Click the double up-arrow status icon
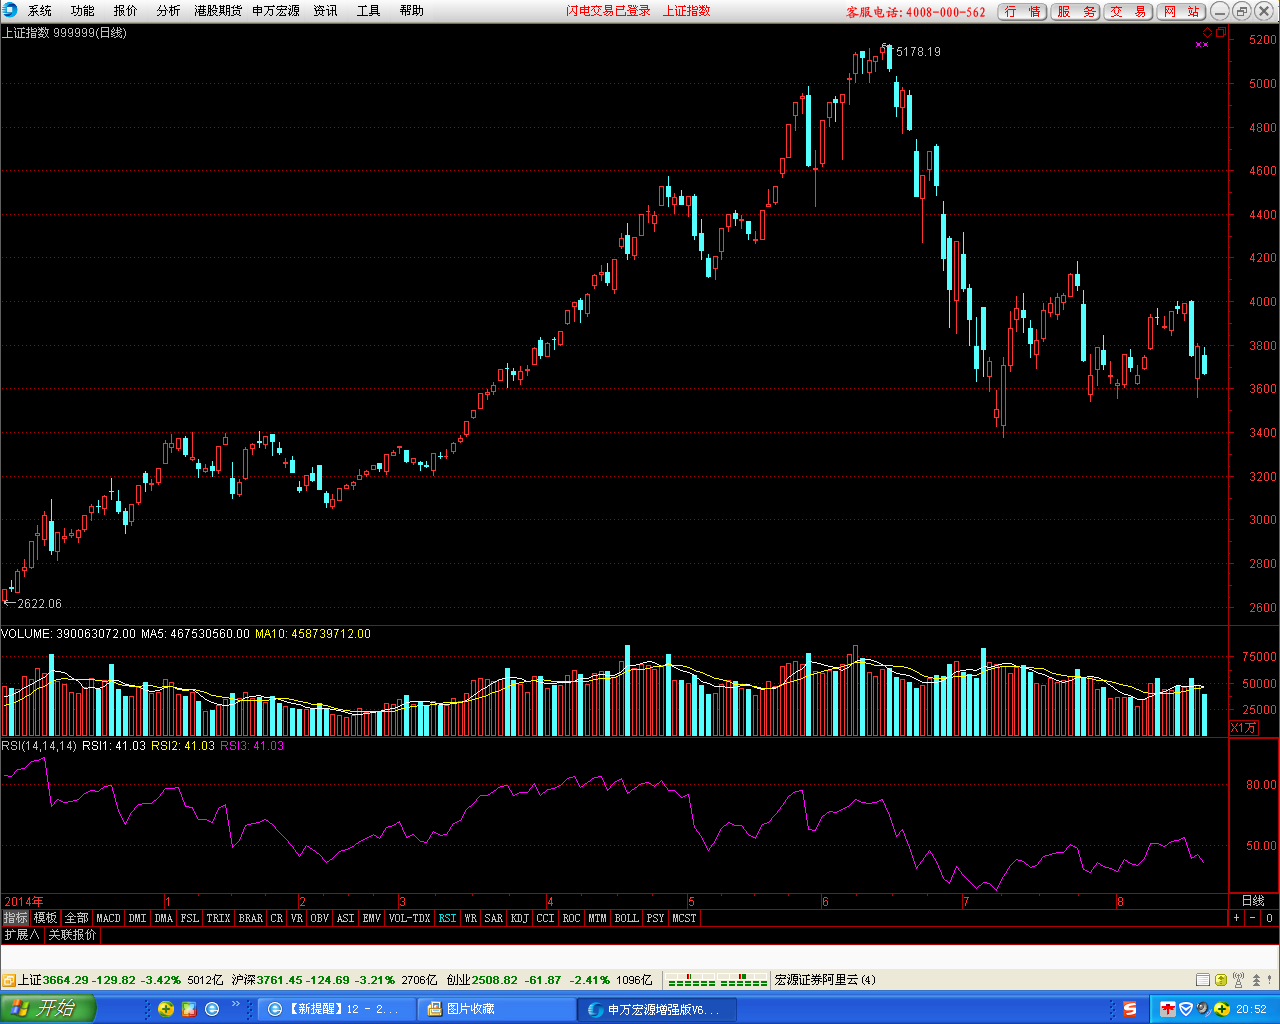This screenshot has width=1280, height=1024. click(x=1257, y=980)
